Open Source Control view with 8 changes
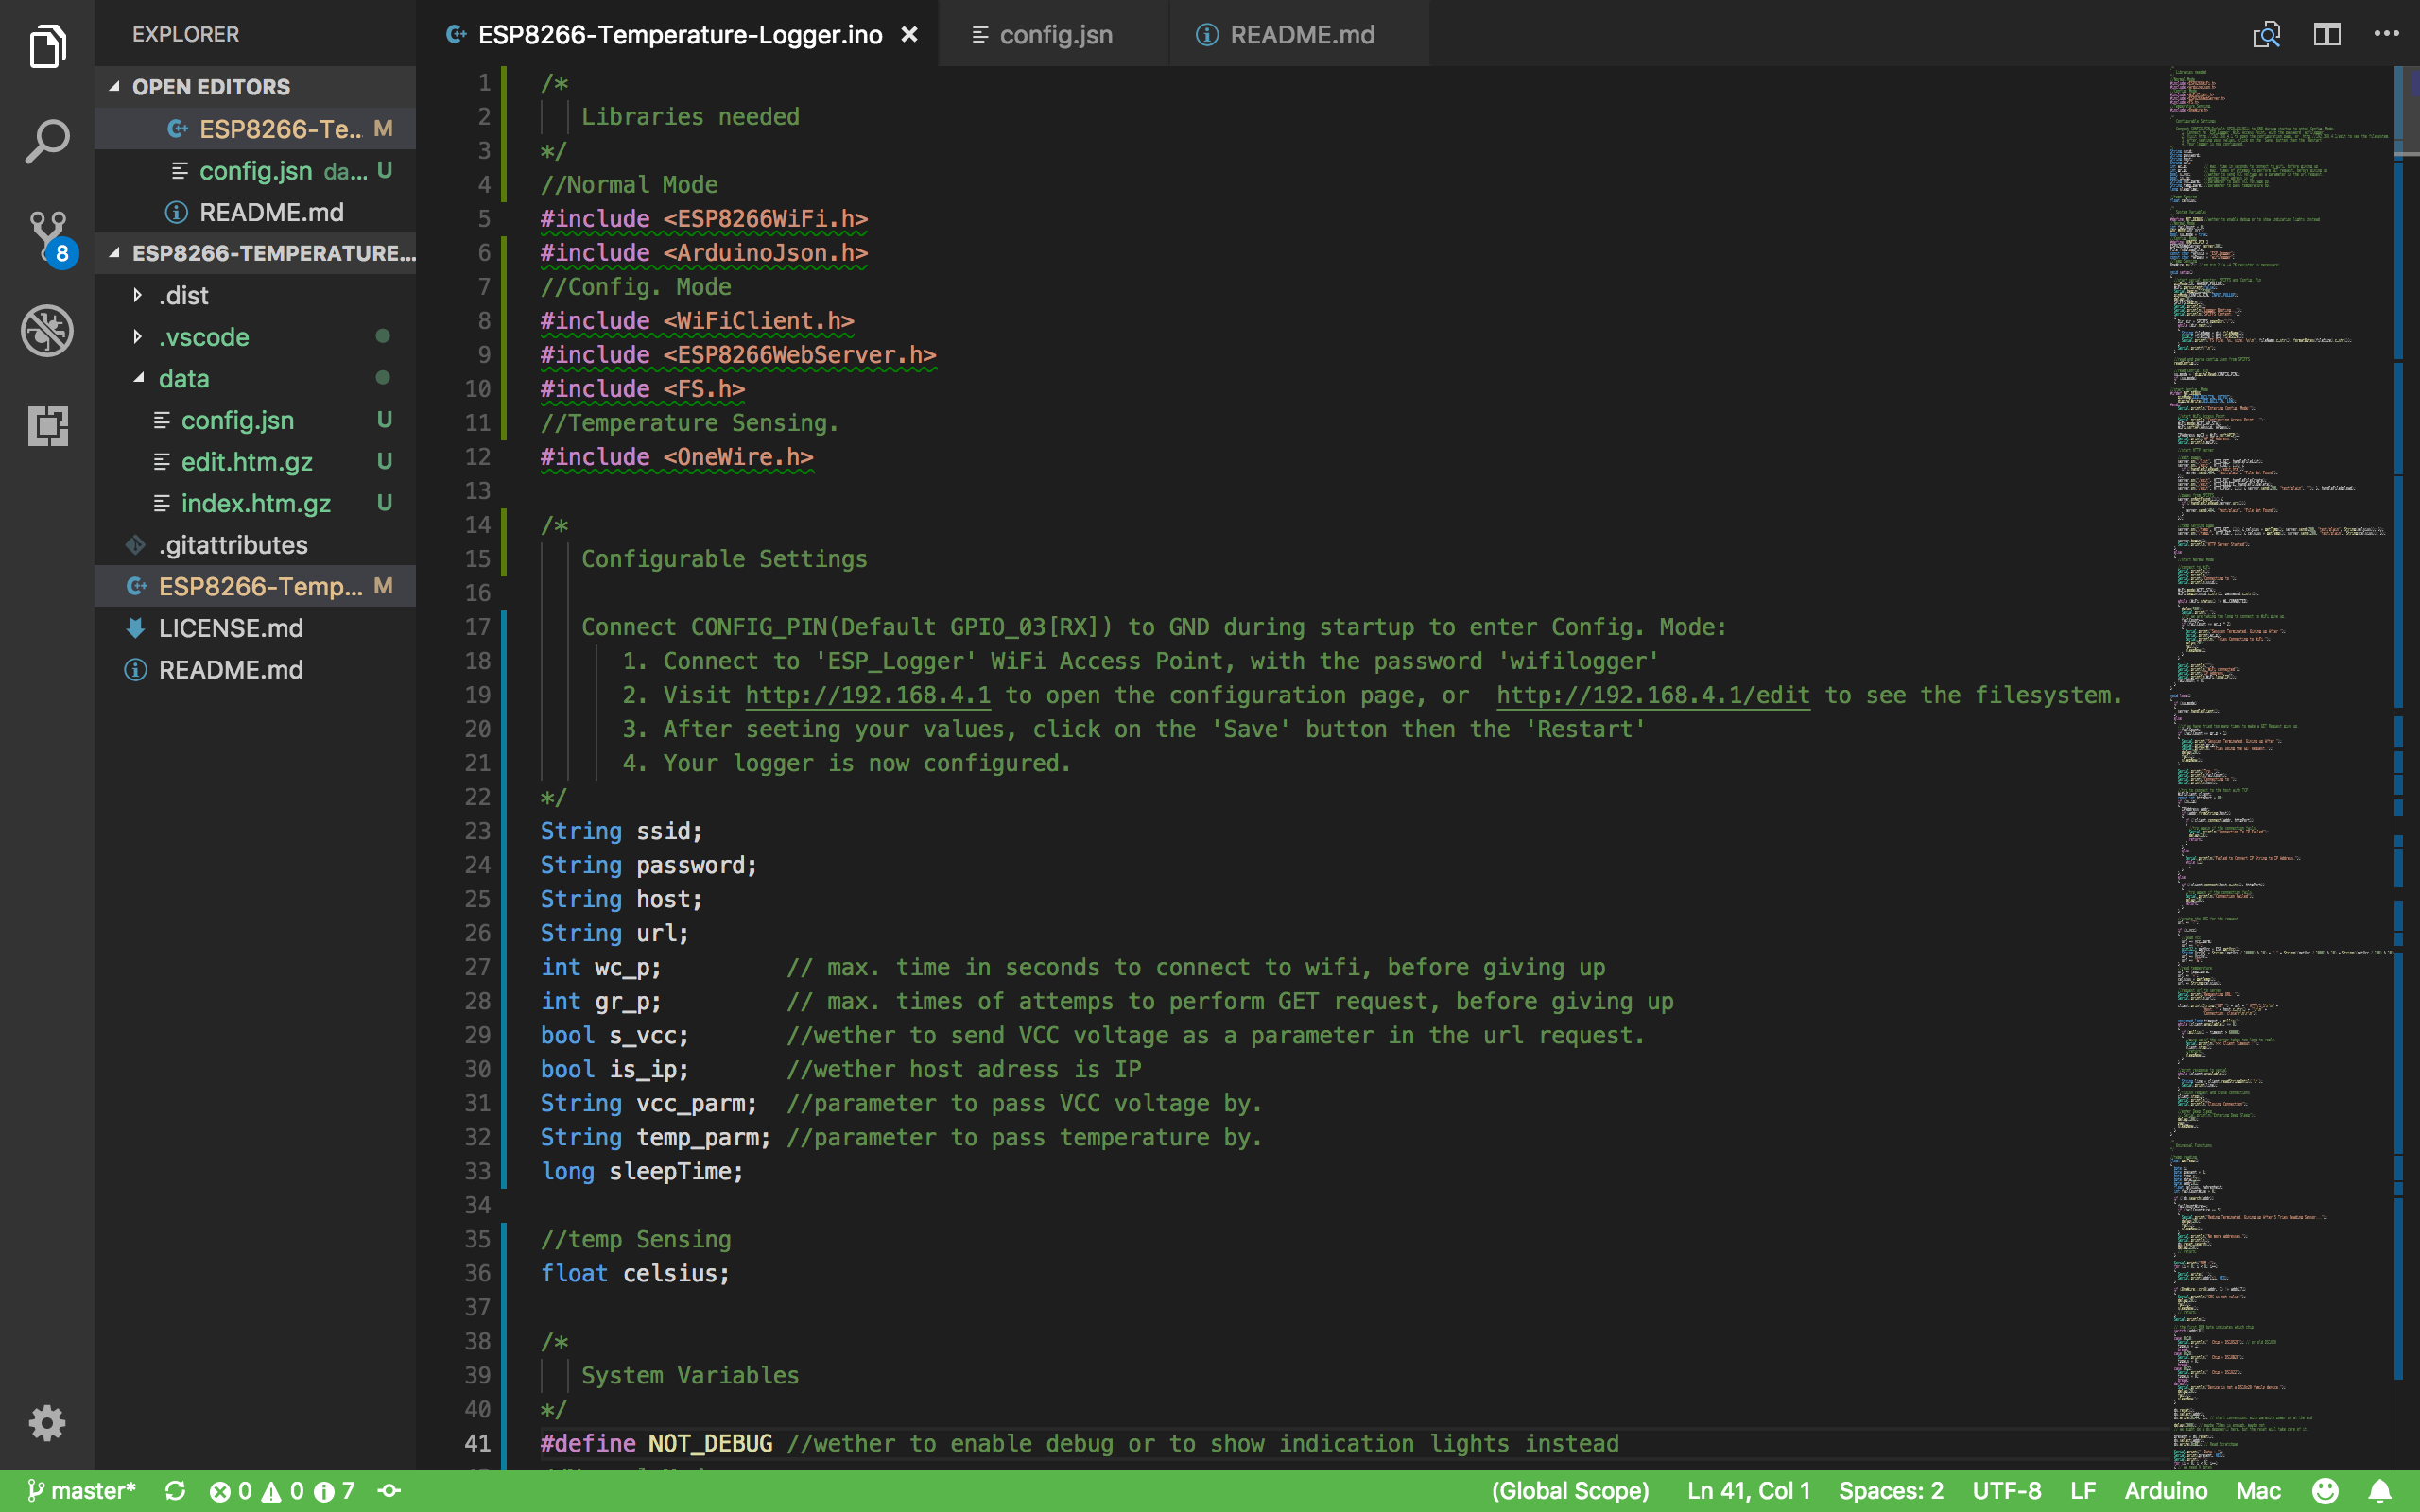Viewport: 2420px width, 1512px height. (x=47, y=235)
